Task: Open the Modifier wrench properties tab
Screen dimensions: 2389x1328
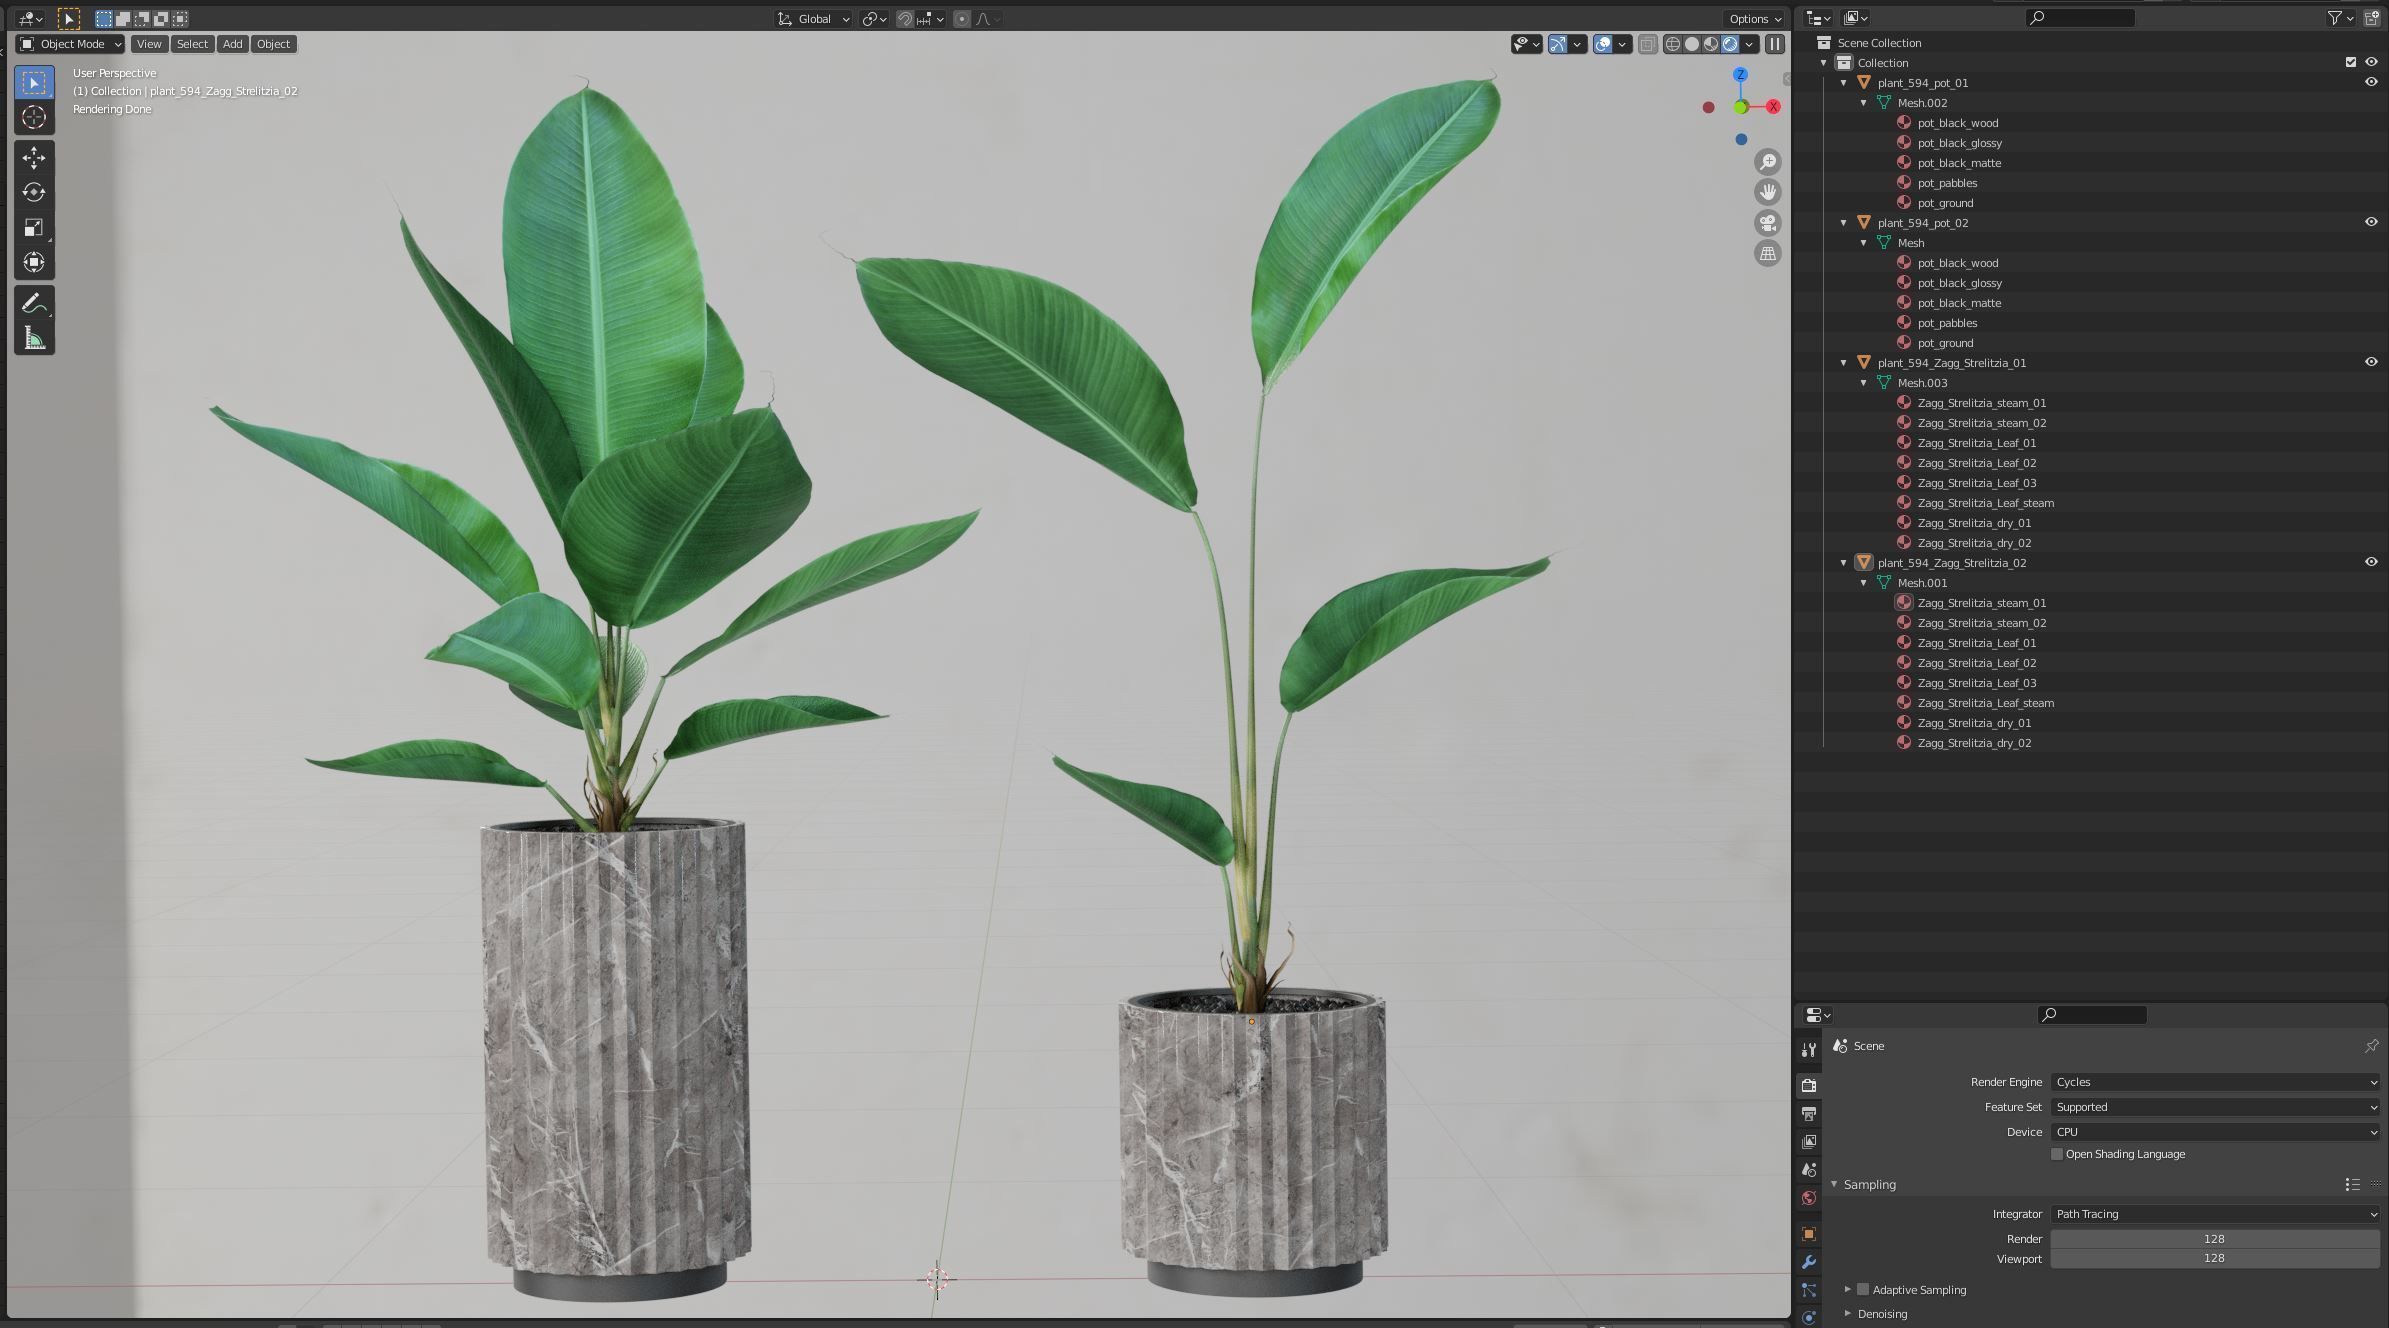Action: (1808, 1262)
